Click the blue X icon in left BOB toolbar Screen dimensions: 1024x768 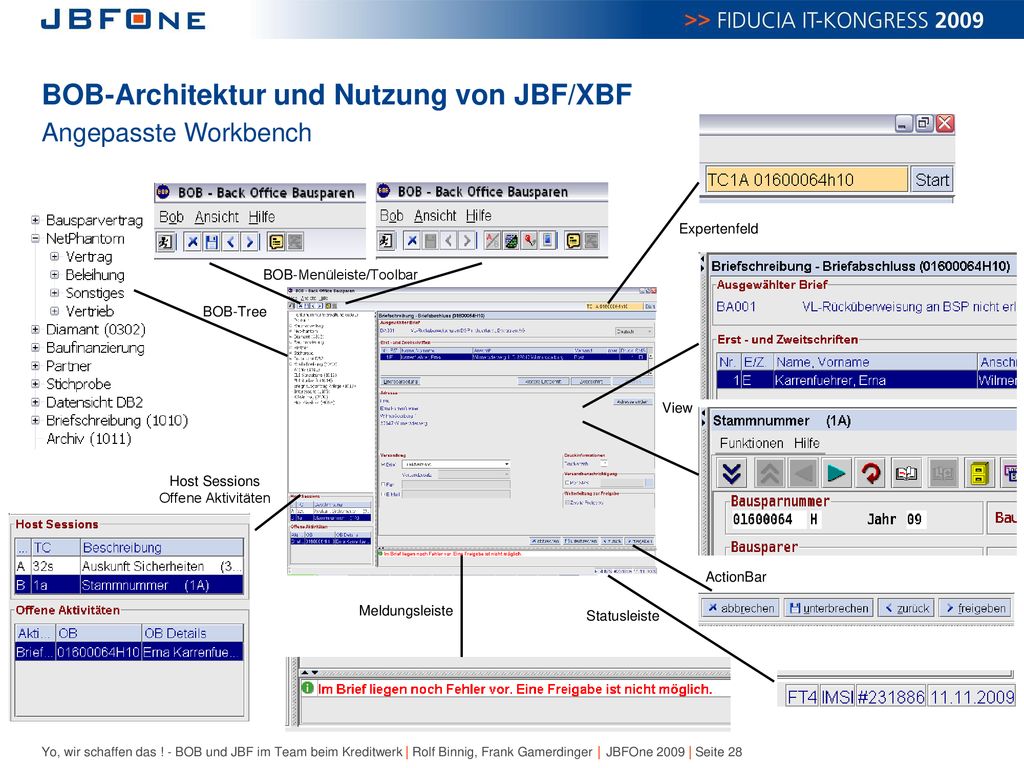point(193,242)
